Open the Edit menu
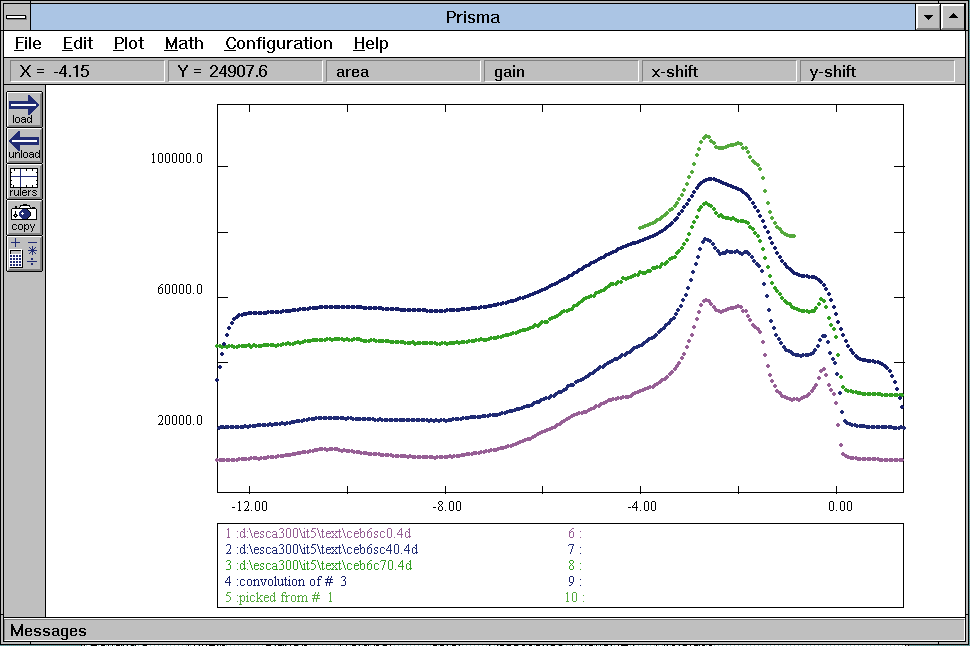The height and width of the screenshot is (646, 970). [77, 44]
